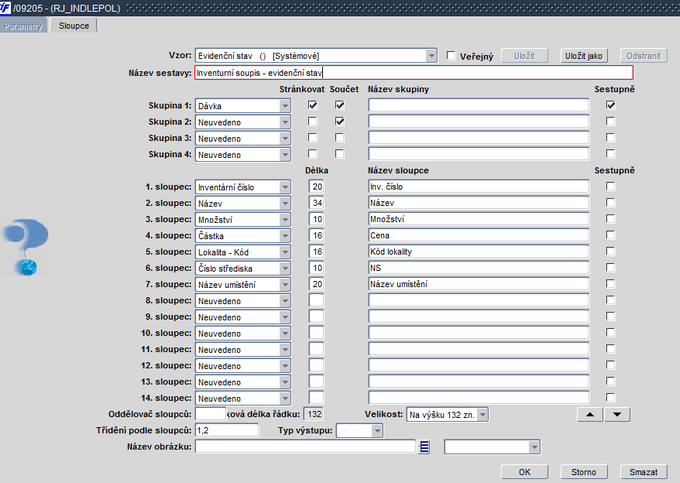This screenshot has height=483, width=680.
Task: Move column up with the up arrow
Action: pyautogui.click(x=590, y=415)
